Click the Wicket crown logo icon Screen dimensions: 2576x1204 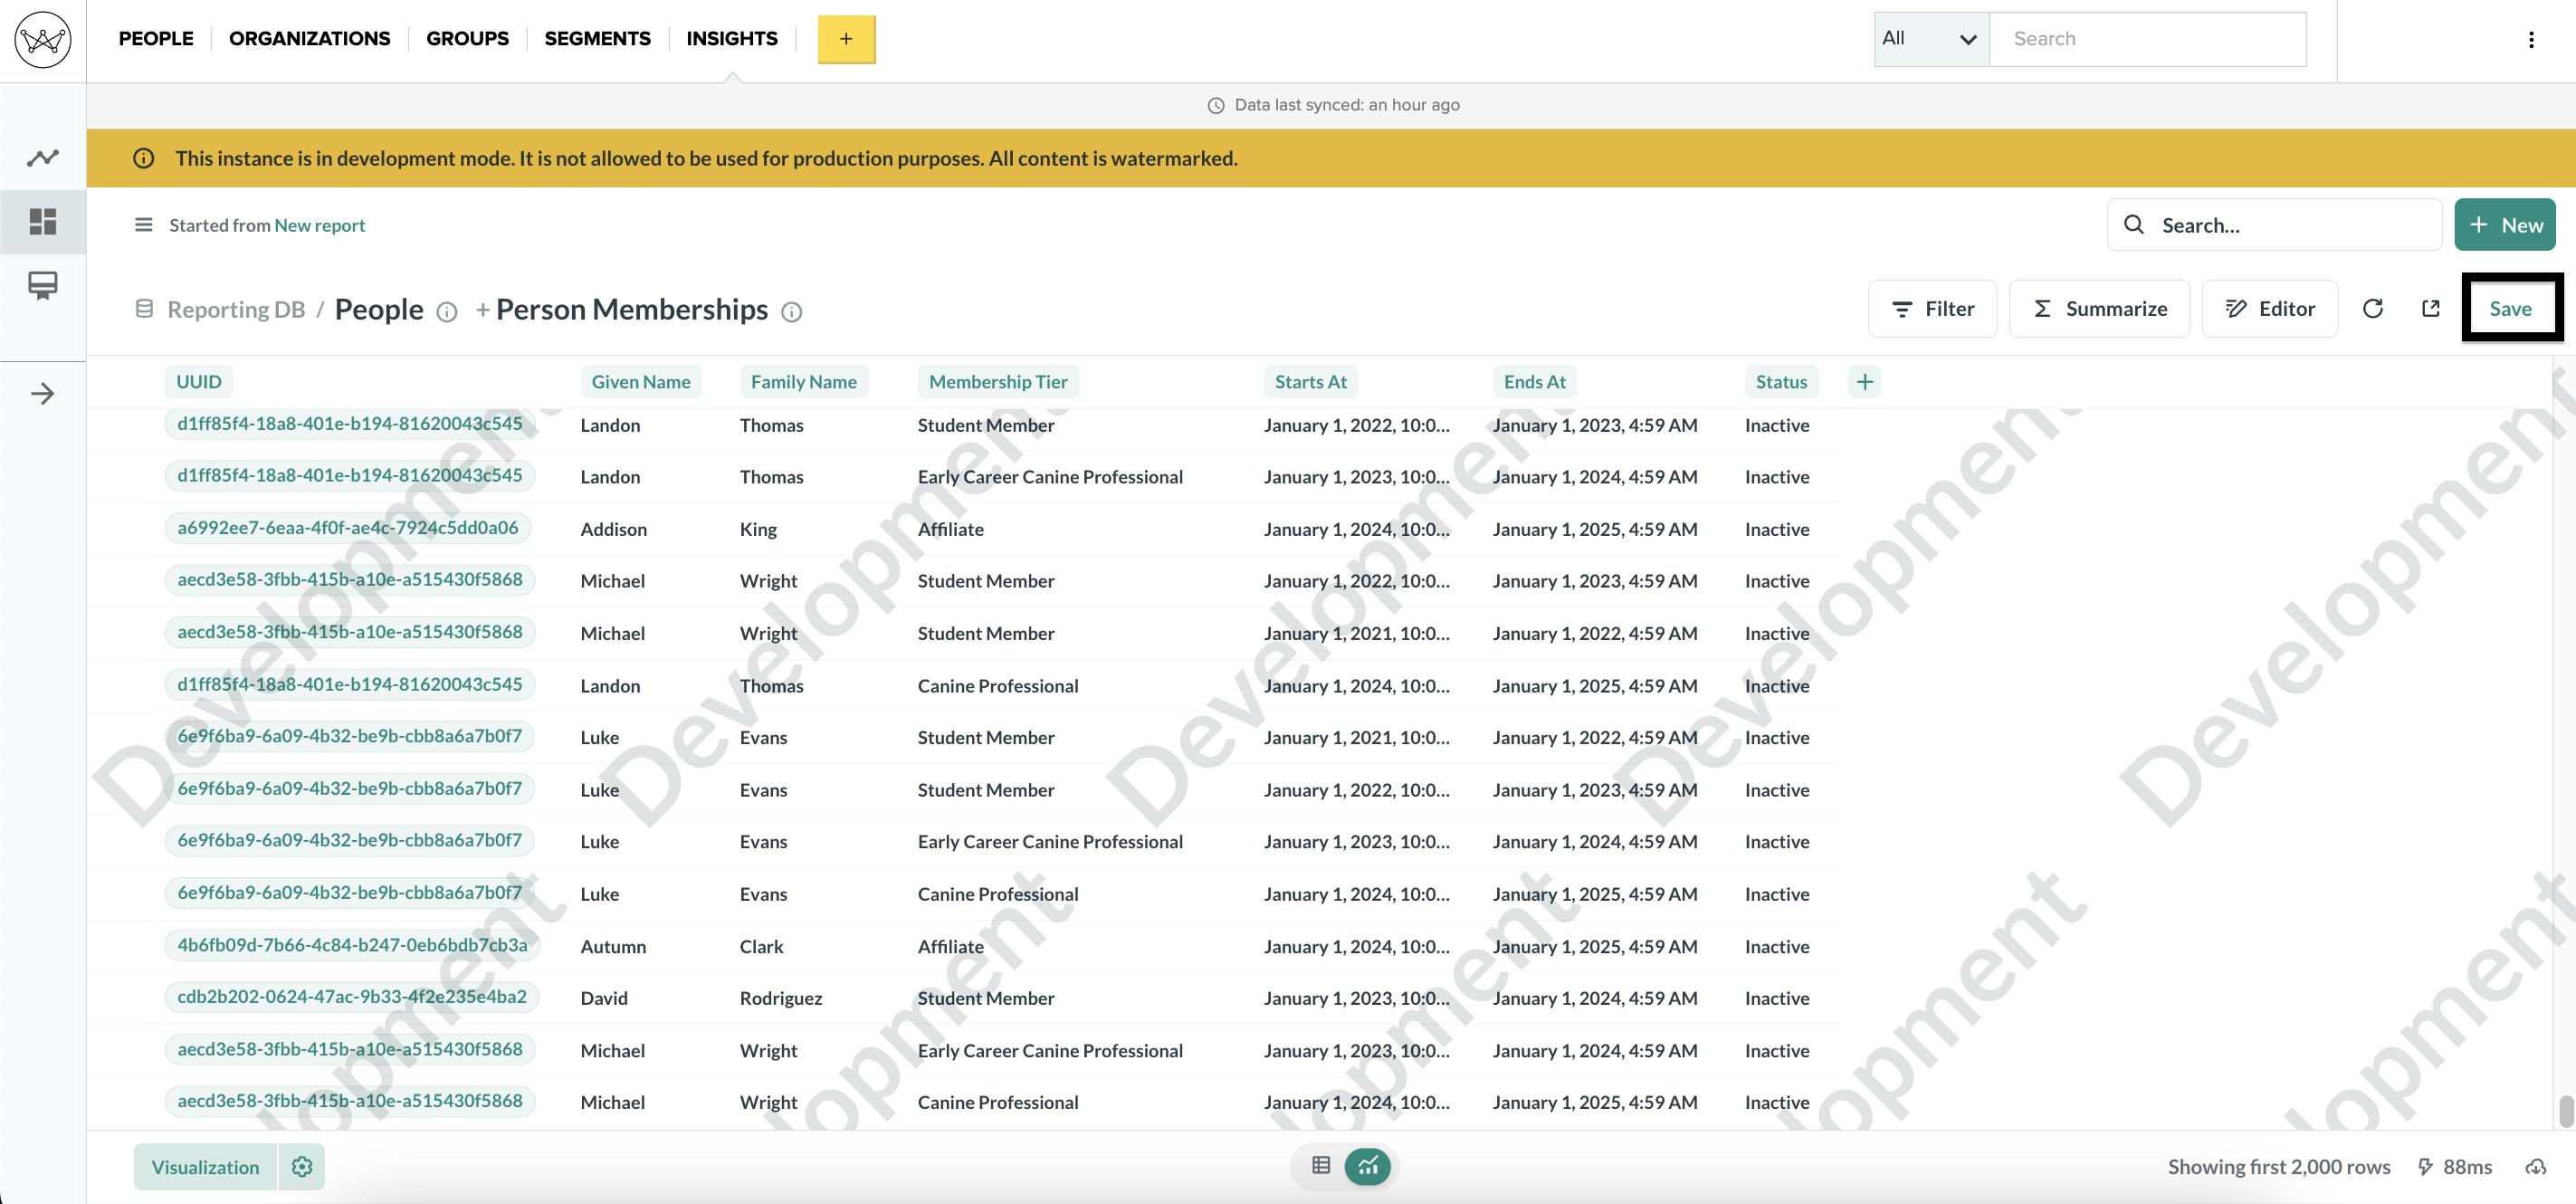click(x=43, y=40)
